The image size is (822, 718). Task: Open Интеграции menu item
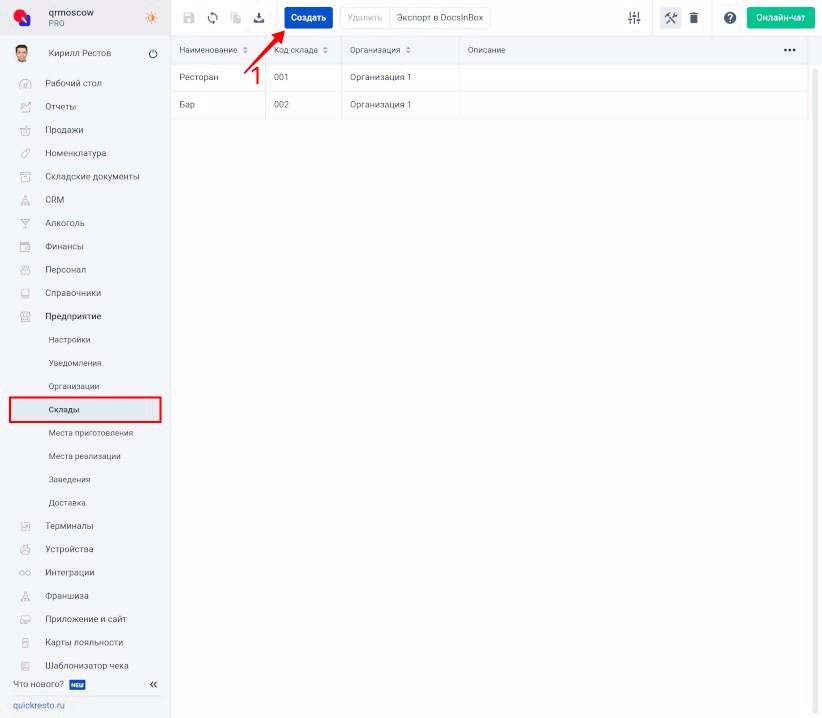[x=70, y=573]
